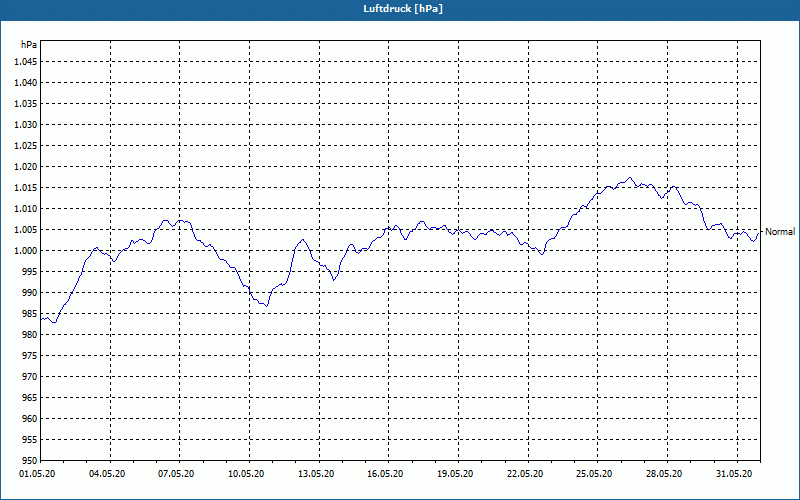Click the Luftdruck [hPa] chart title
The image size is (800, 500).
(x=403, y=9)
